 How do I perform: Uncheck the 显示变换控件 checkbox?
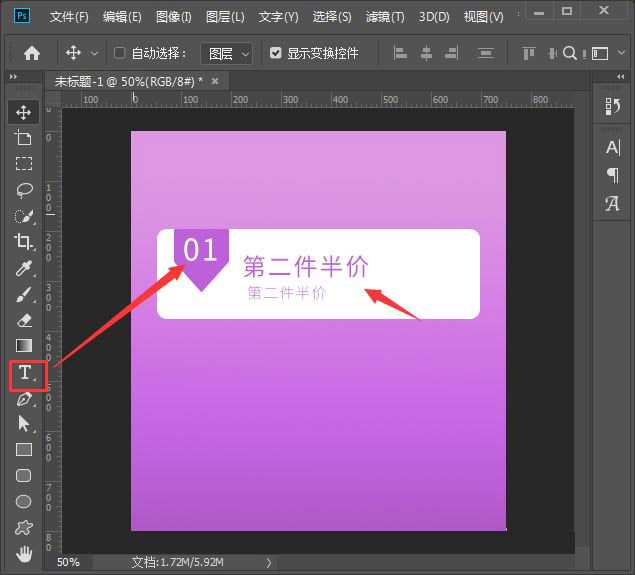(x=276, y=53)
